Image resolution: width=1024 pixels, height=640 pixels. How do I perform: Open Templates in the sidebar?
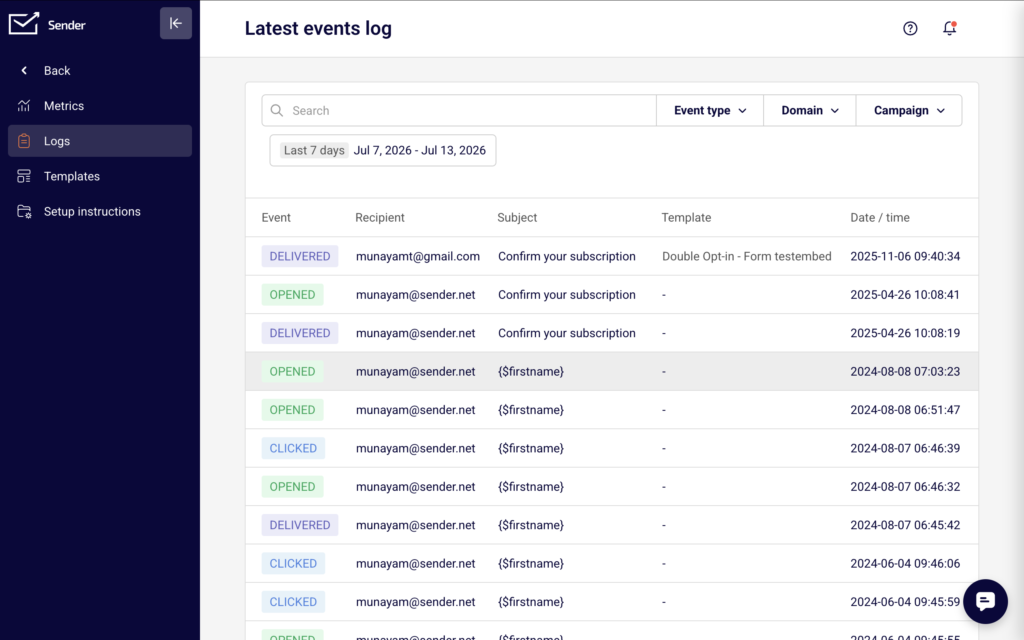(100, 176)
